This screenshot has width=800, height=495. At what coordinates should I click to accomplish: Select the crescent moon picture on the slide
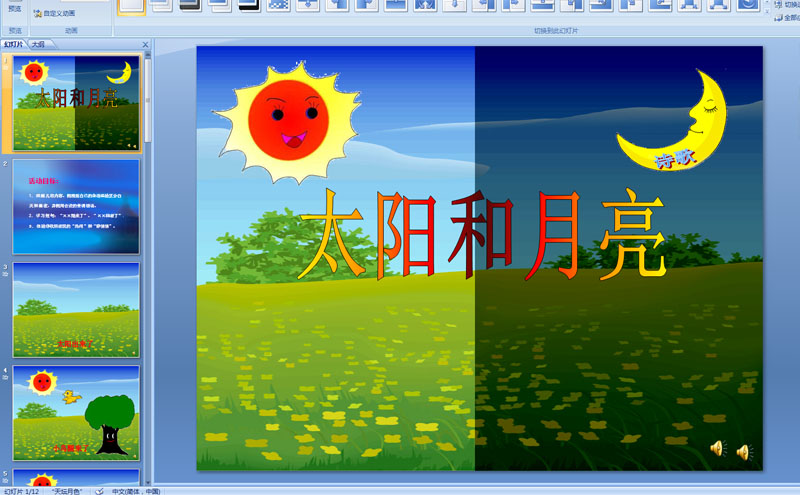click(x=672, y=120)
